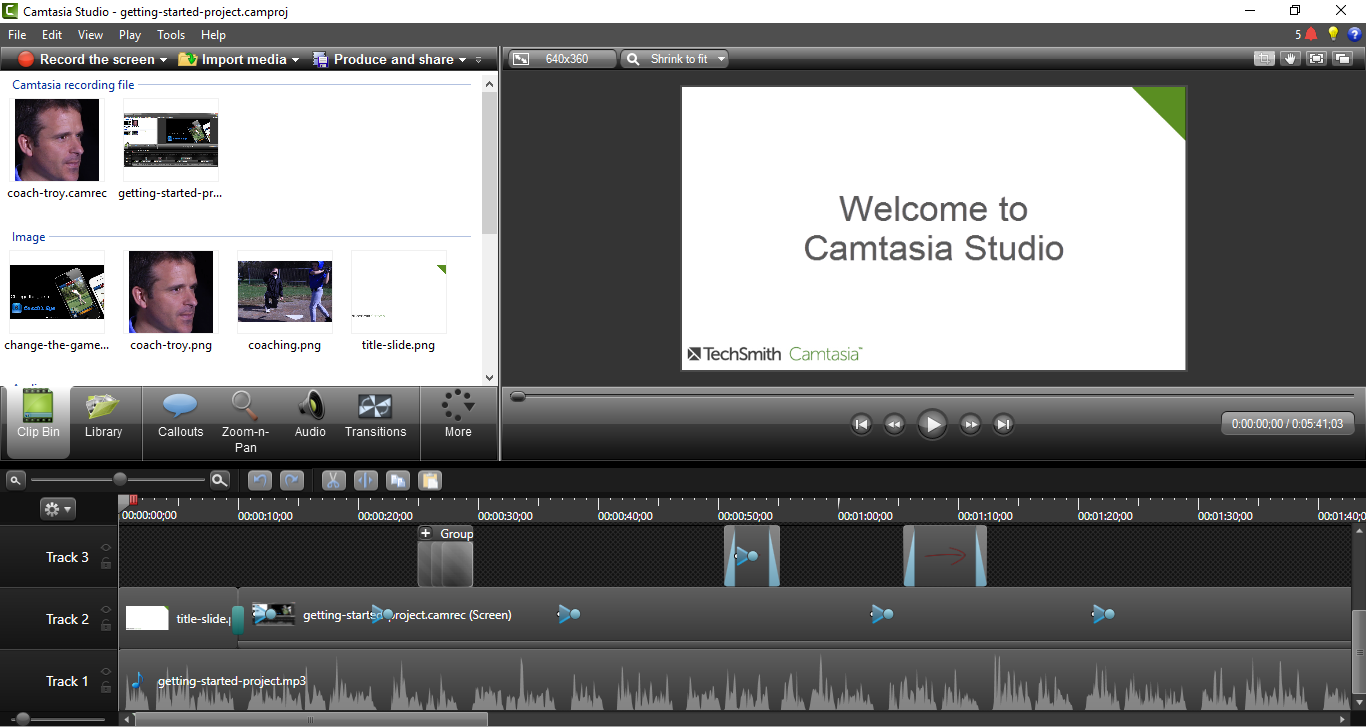Select getting-started-project.mp3 audio clip

coord(735,681)
